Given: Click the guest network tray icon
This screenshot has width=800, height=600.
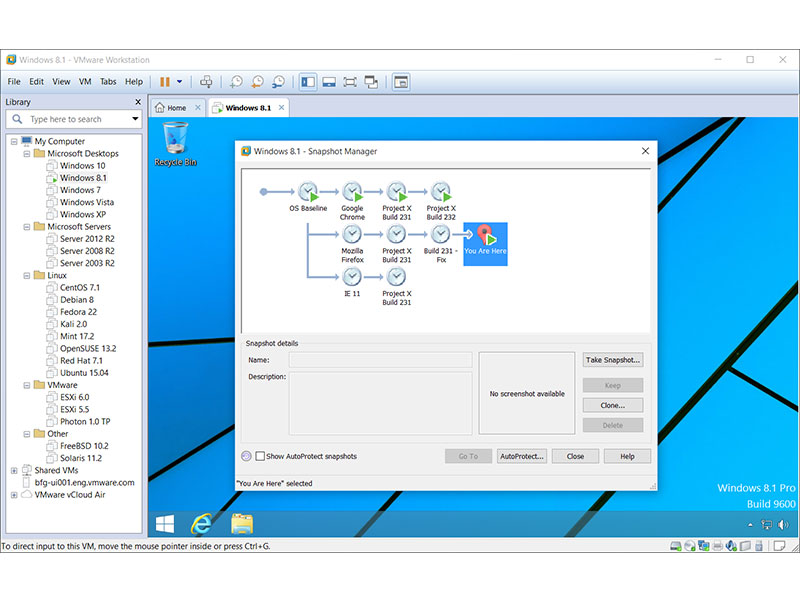Looking at the screenshot, I should (x=766, y=524).
